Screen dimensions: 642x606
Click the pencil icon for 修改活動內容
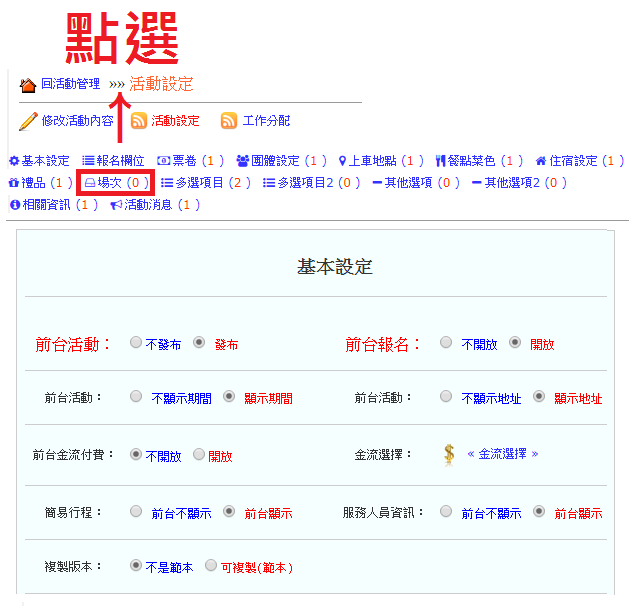pyautogui.click(x=28, y=121)
